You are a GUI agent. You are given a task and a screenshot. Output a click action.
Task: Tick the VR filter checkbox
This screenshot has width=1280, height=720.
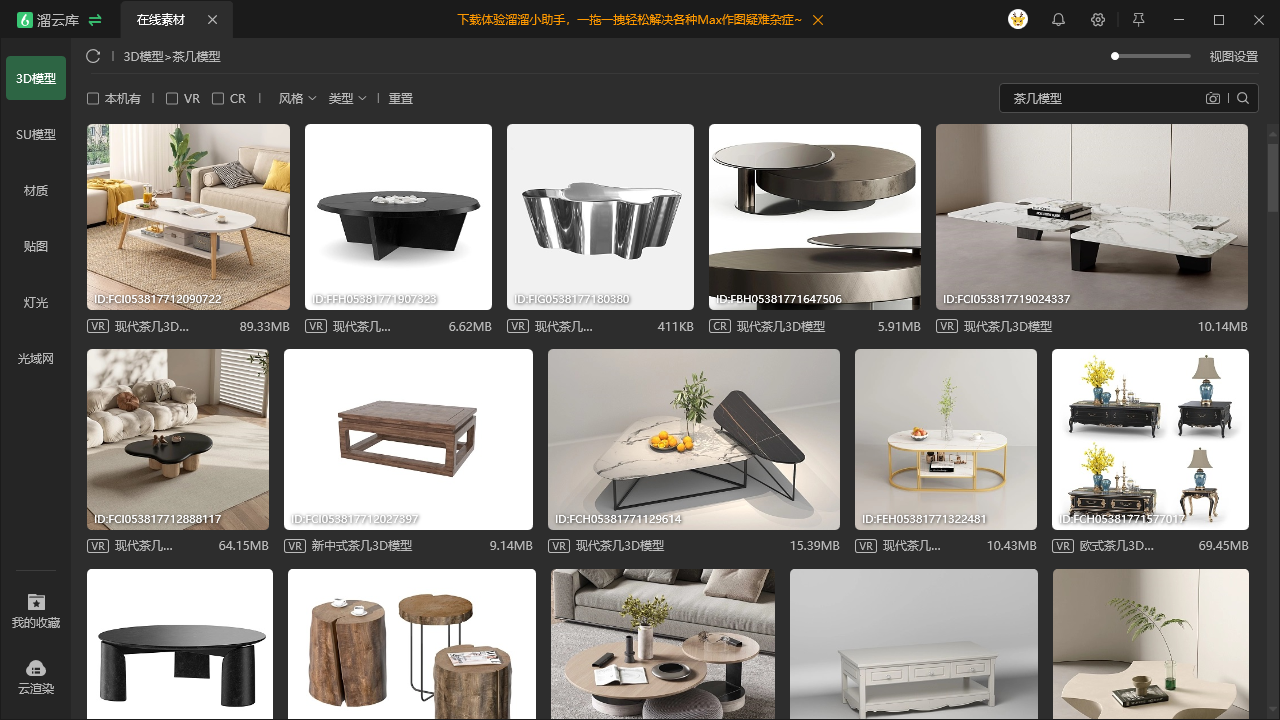click(x=172, y=99)
